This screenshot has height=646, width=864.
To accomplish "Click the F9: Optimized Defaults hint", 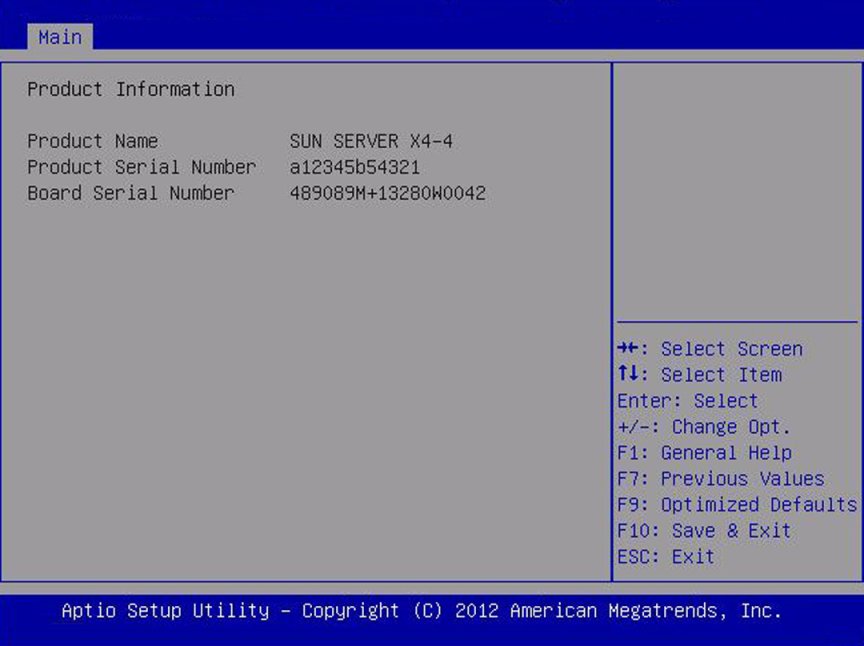I will tap(737, 504).
